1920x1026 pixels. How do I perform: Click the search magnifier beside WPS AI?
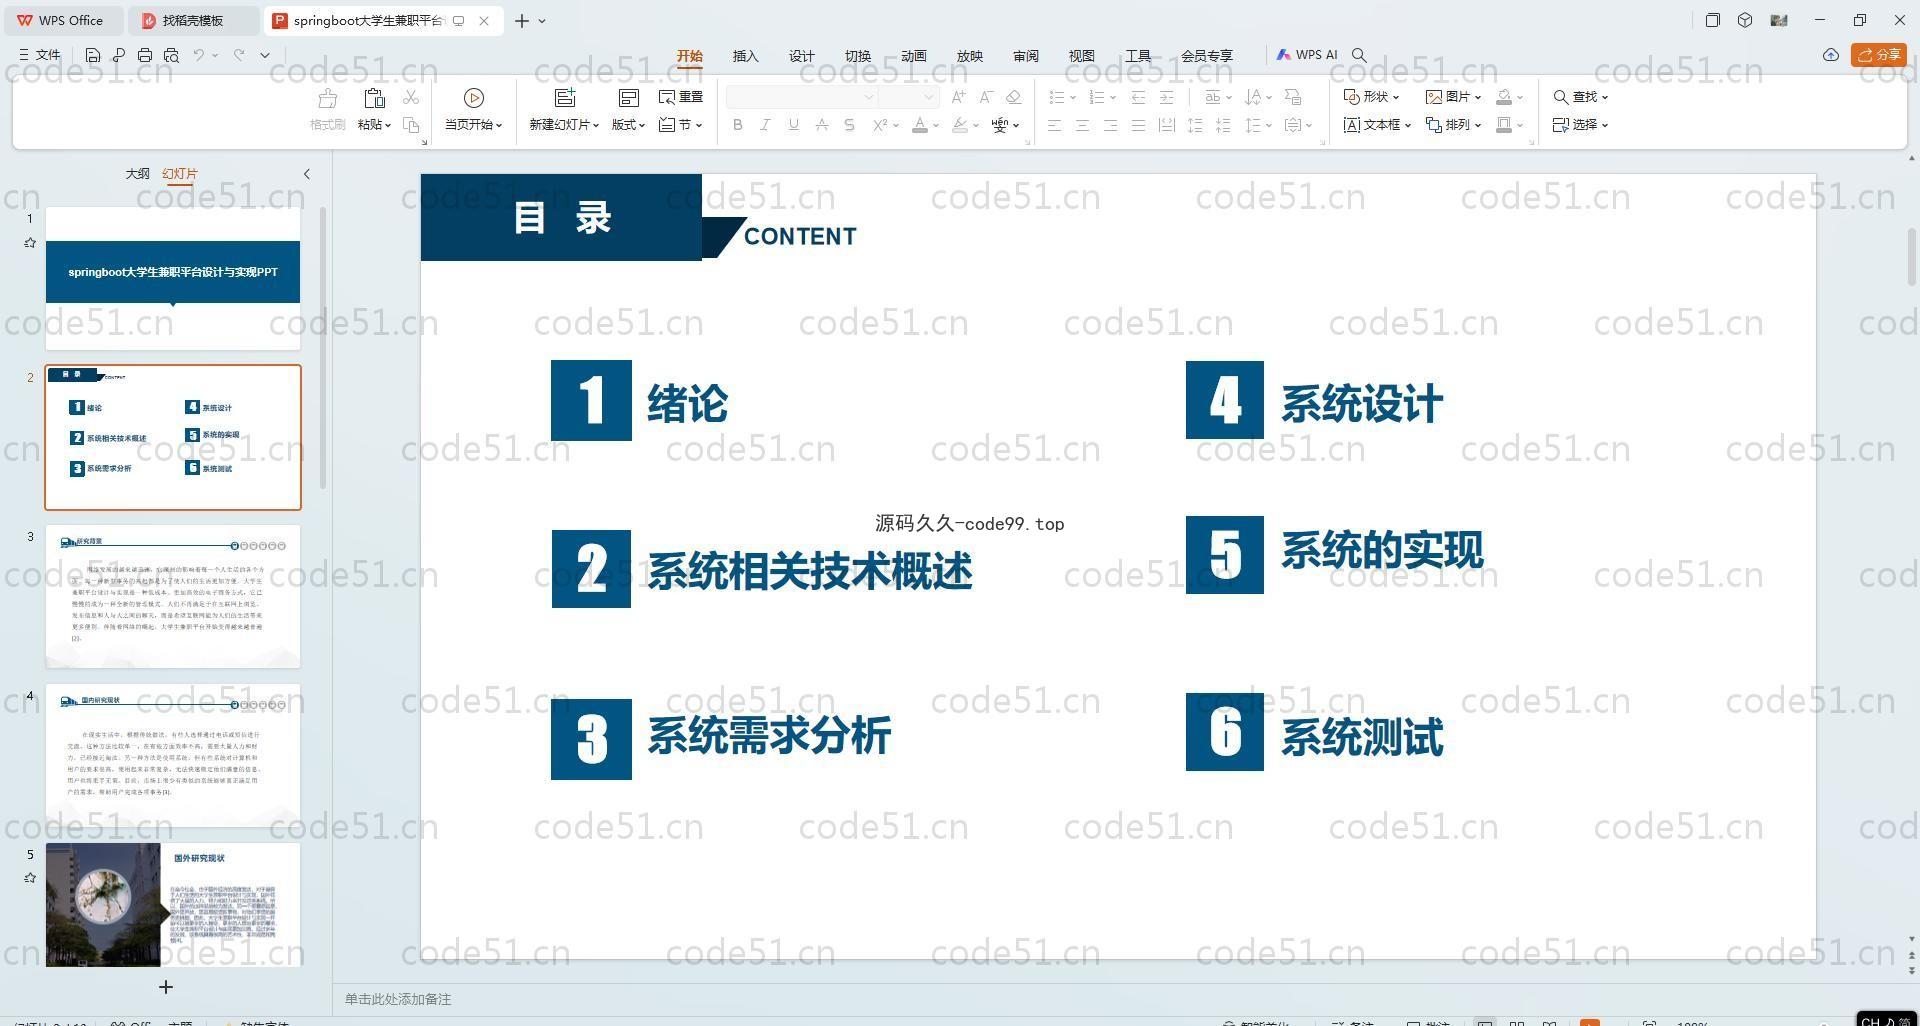pyautogui.click(x=1359, y=55)
